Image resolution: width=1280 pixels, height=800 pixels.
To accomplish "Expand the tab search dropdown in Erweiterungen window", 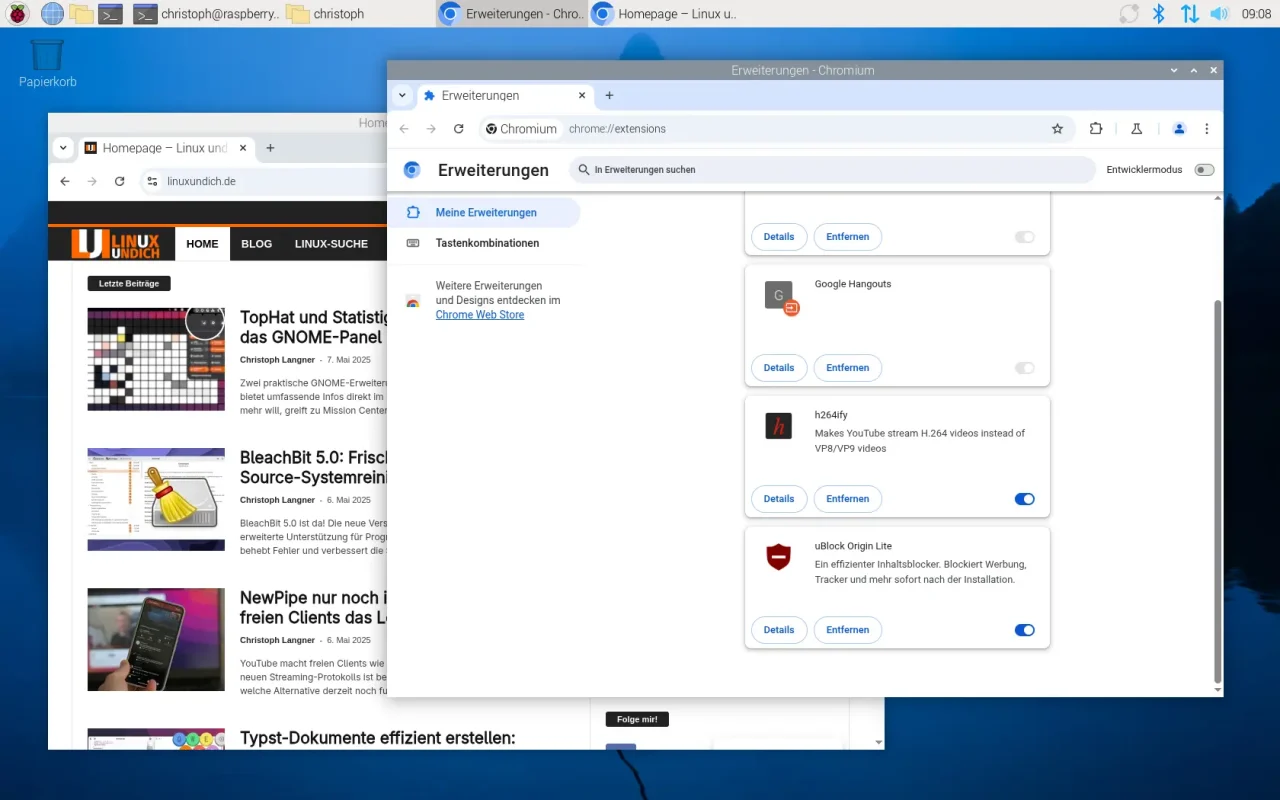I will pos(402,96).
